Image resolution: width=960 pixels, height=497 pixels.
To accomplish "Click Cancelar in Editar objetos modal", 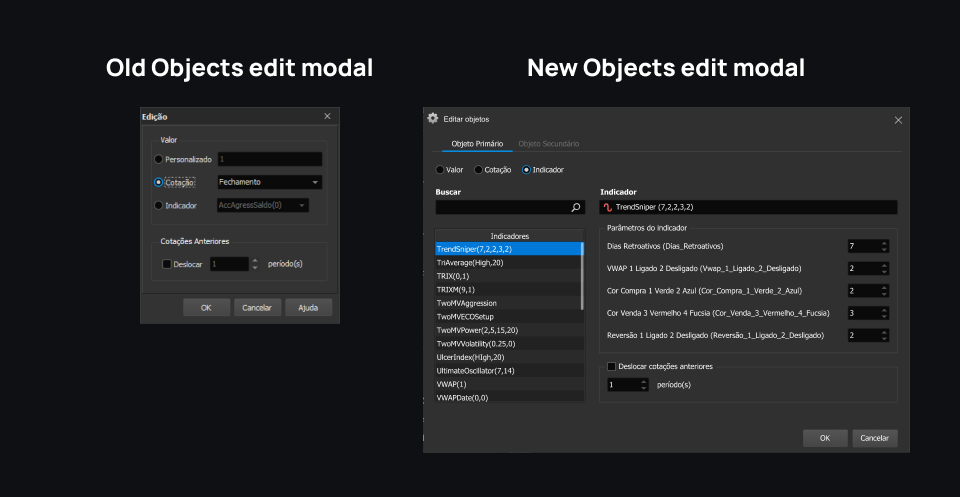I will 875,438.
